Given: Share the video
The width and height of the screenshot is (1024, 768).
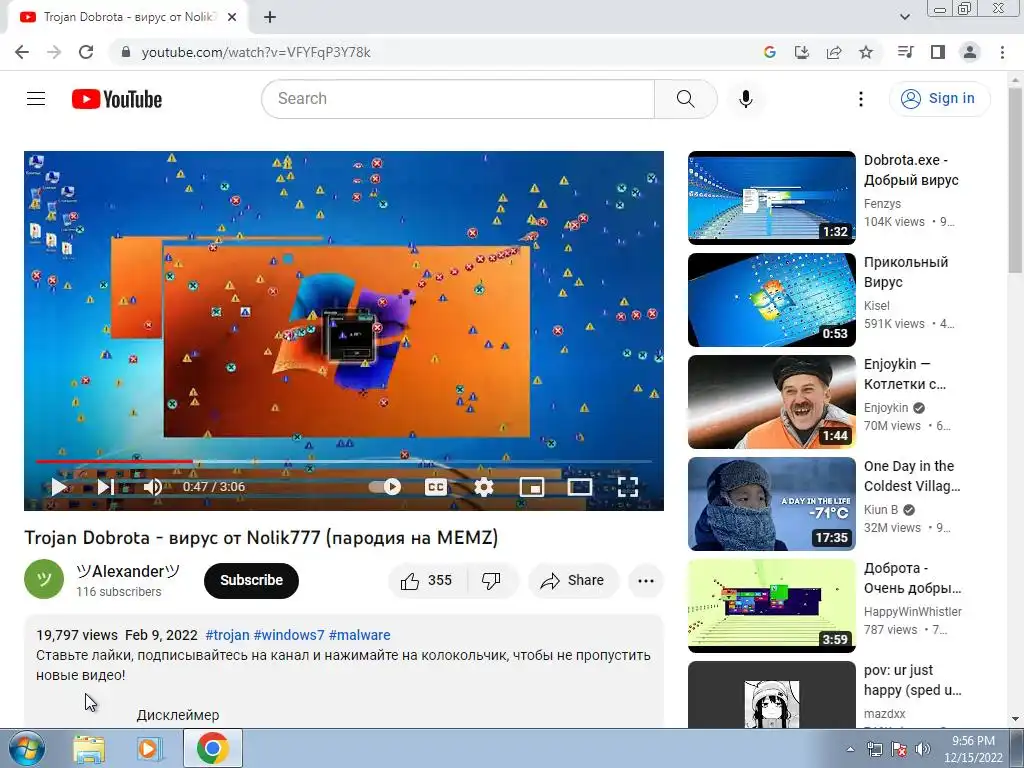Looking at the screenshot, I should (573, 581).
